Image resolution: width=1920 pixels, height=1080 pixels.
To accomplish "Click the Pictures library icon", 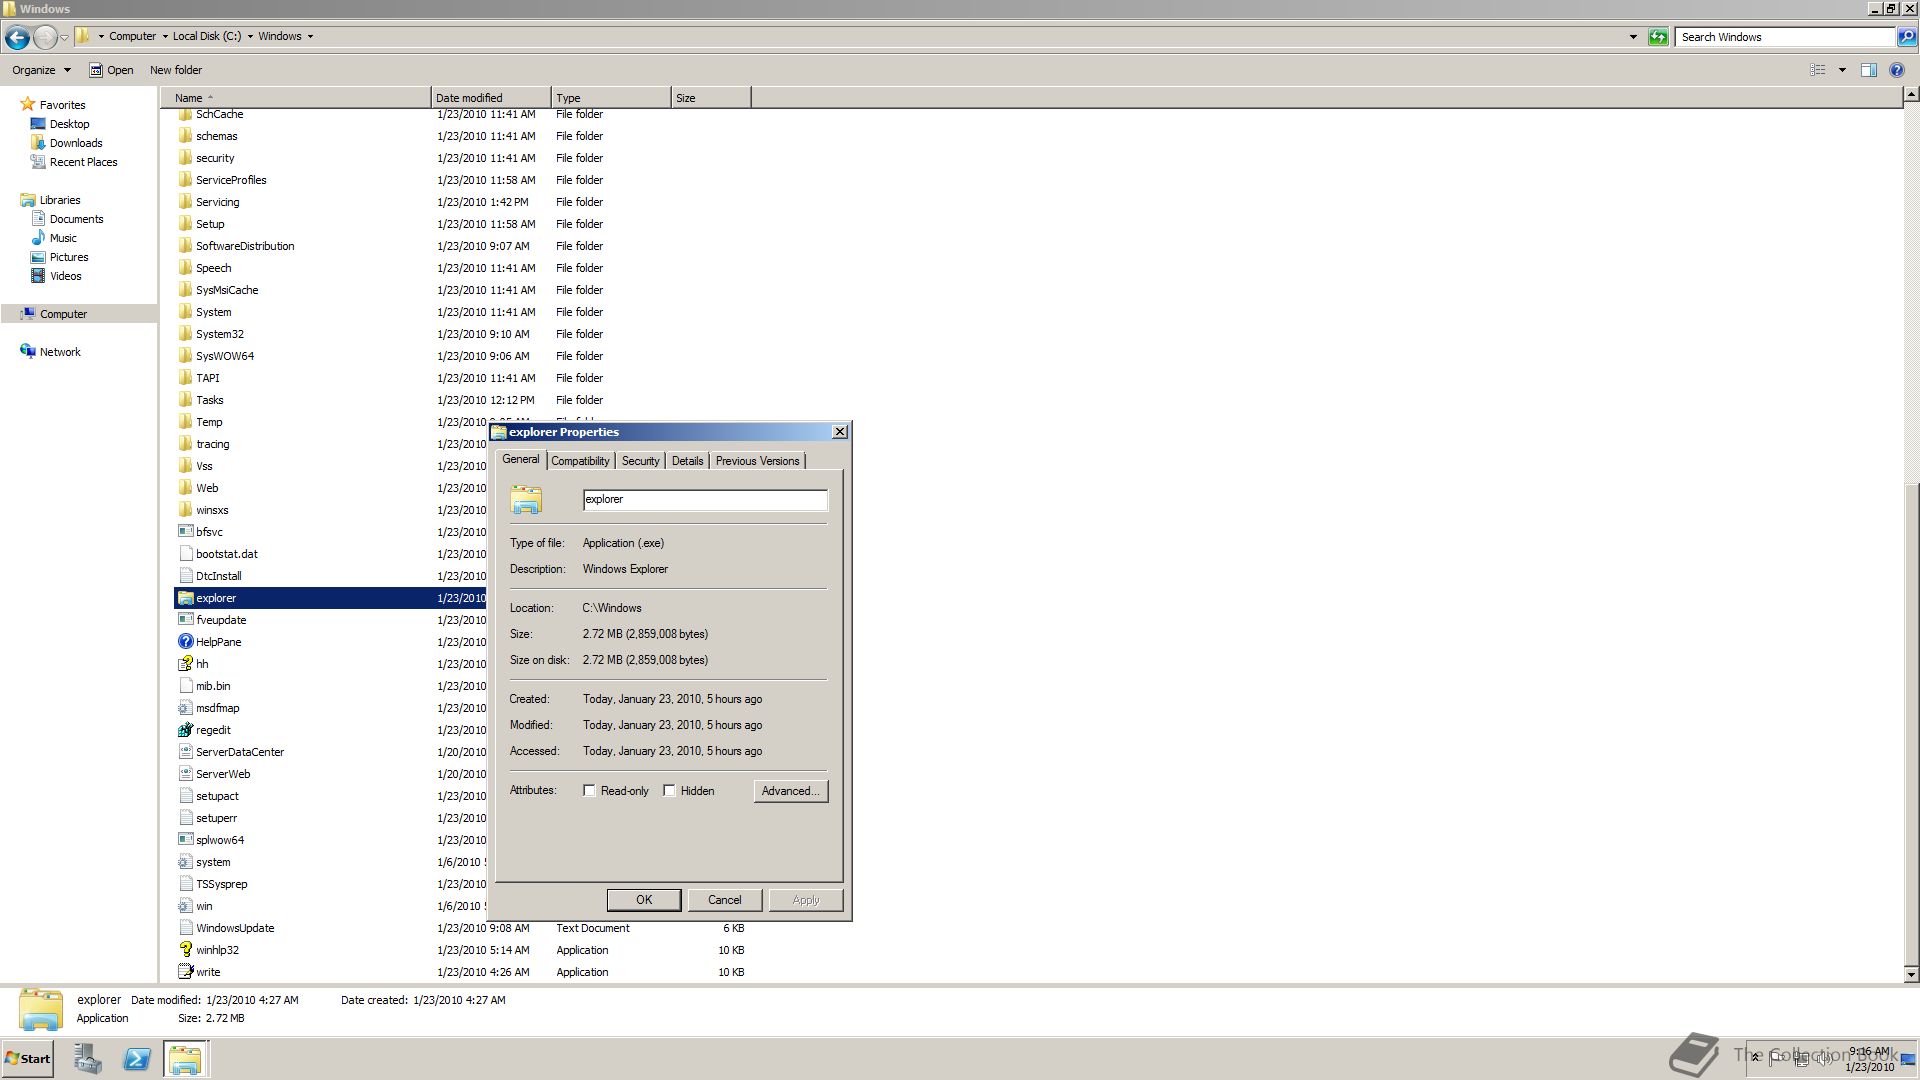I will (39, 257).
